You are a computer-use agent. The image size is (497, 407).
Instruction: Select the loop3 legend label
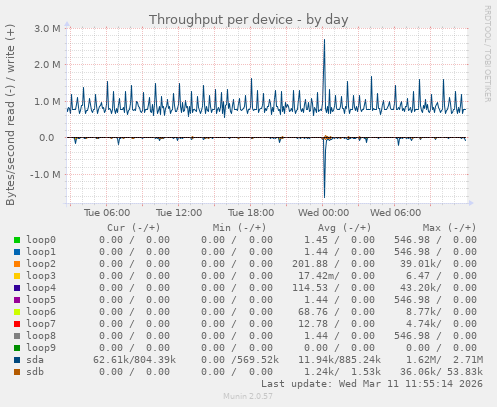[x=41, y=276]
